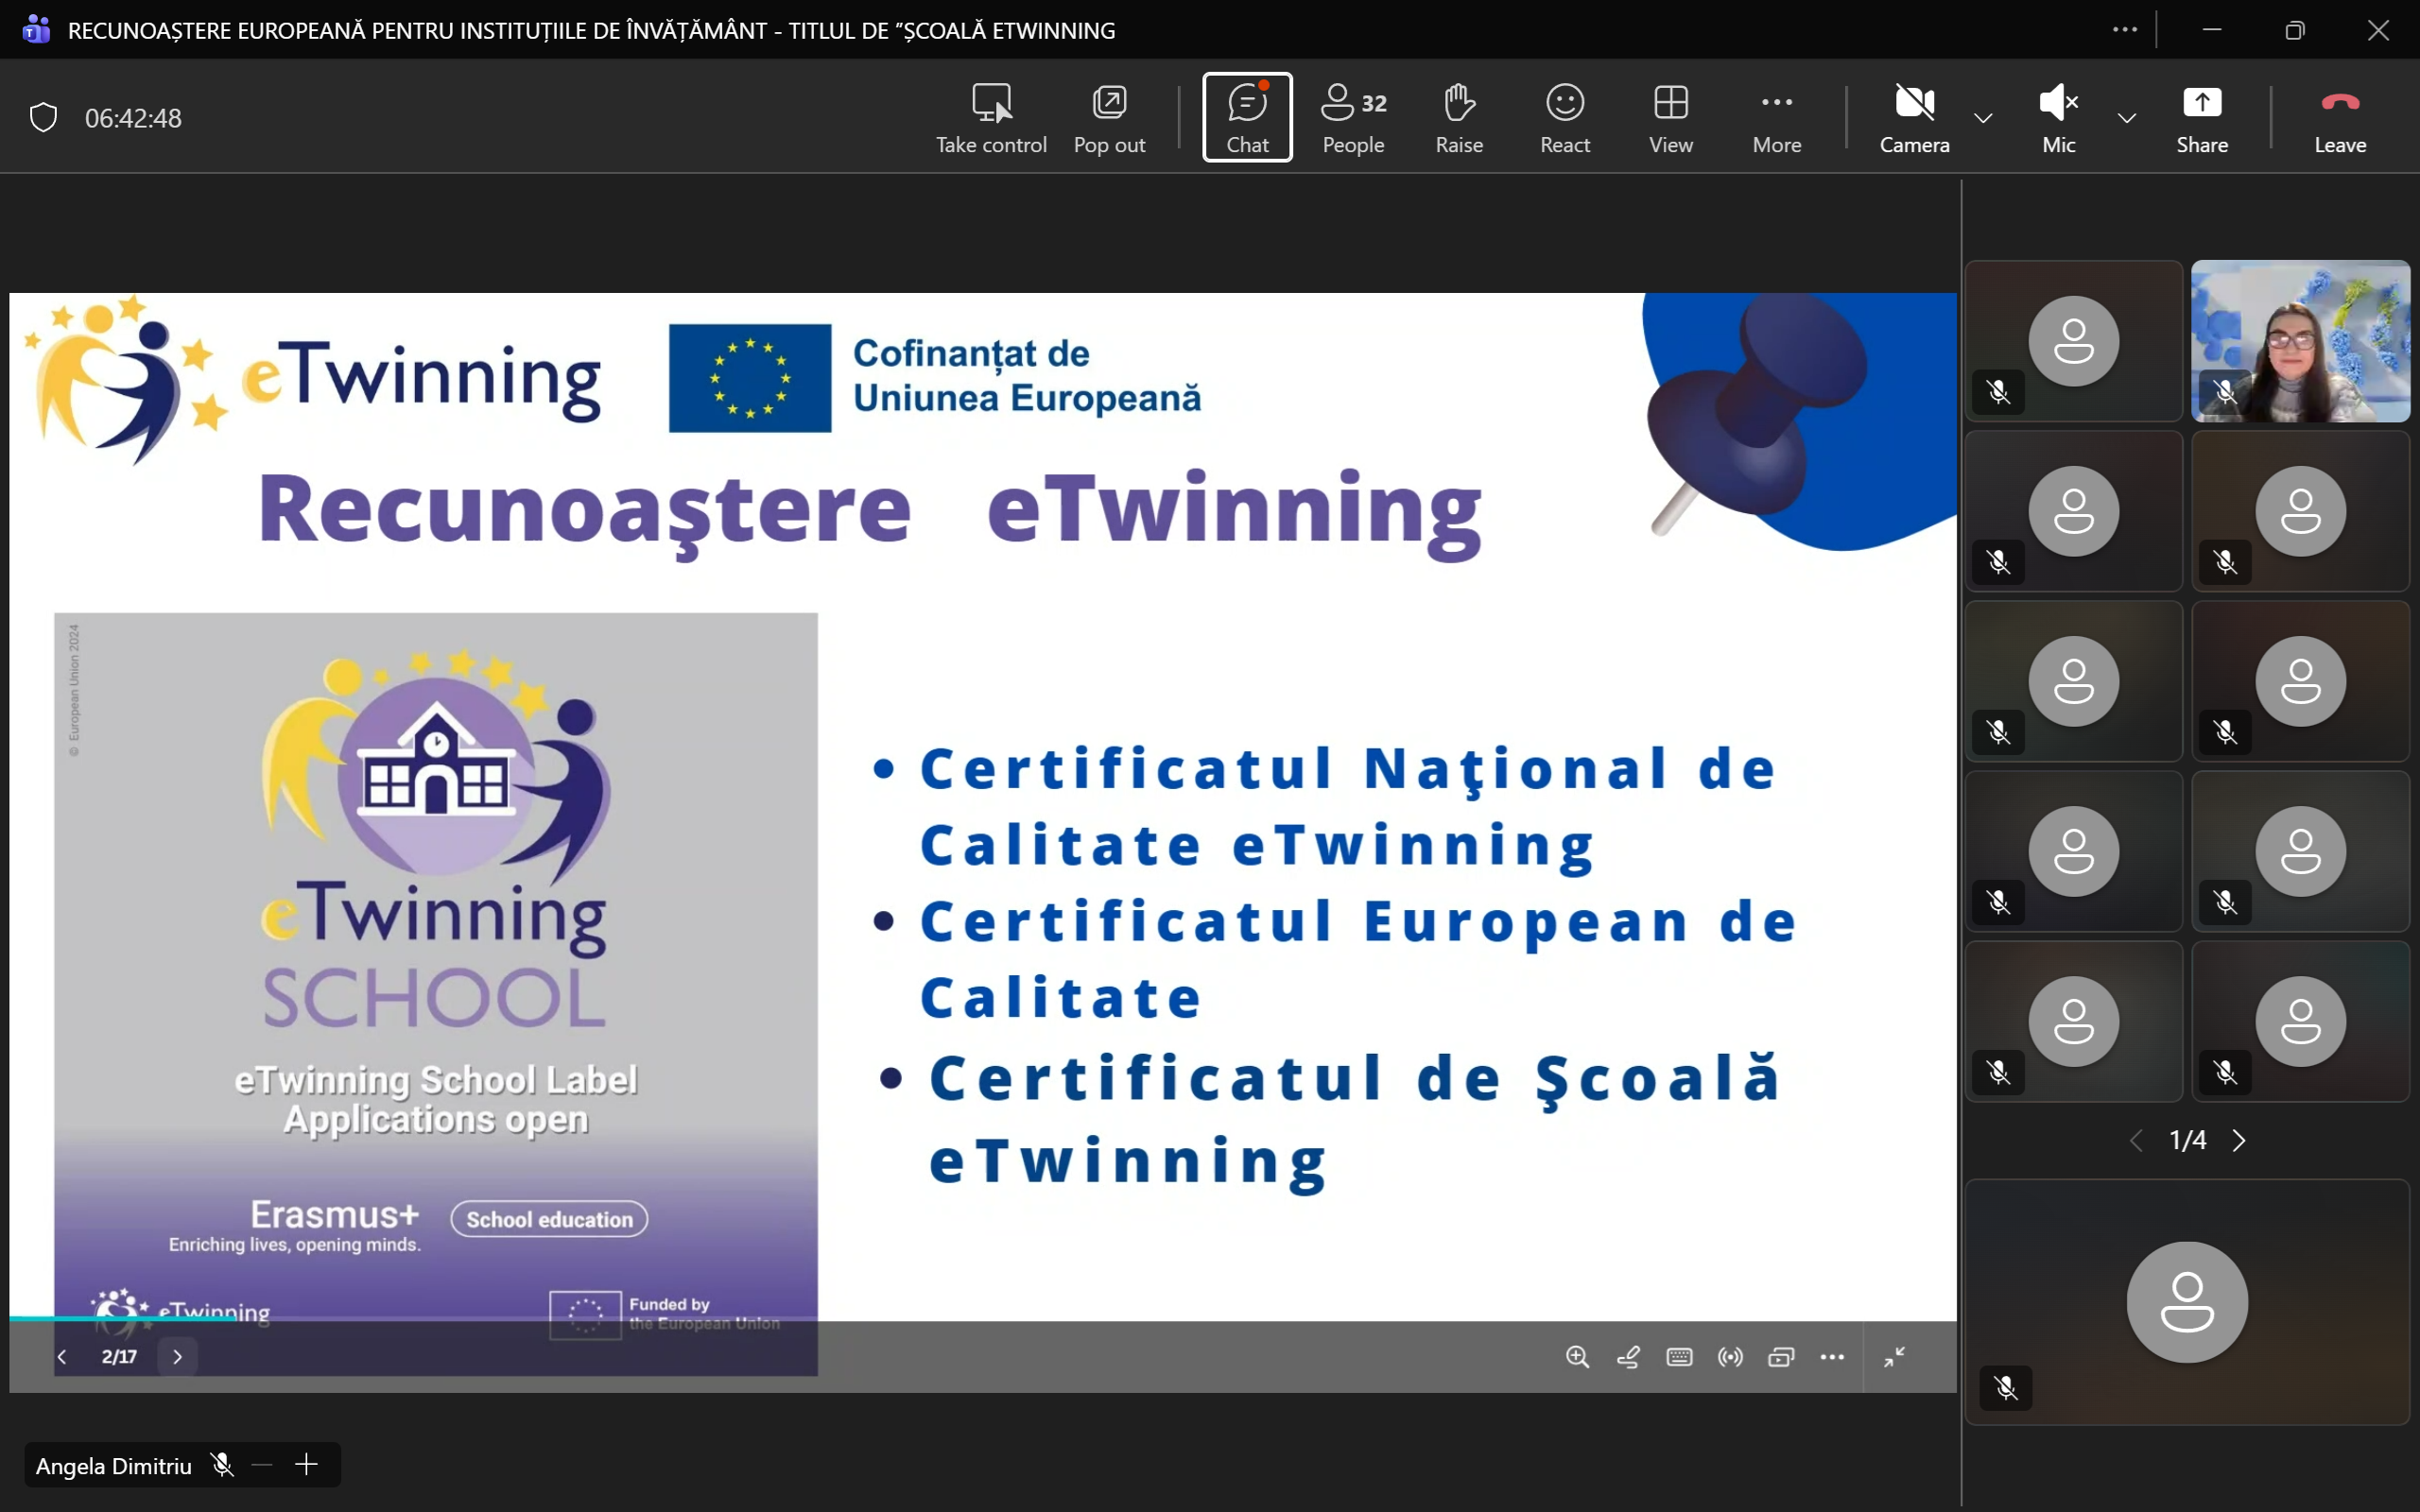Exit the slide full-view mode
Screen dimensions: 2420x1512
pyautogui.click(x=1894, y=1357)
